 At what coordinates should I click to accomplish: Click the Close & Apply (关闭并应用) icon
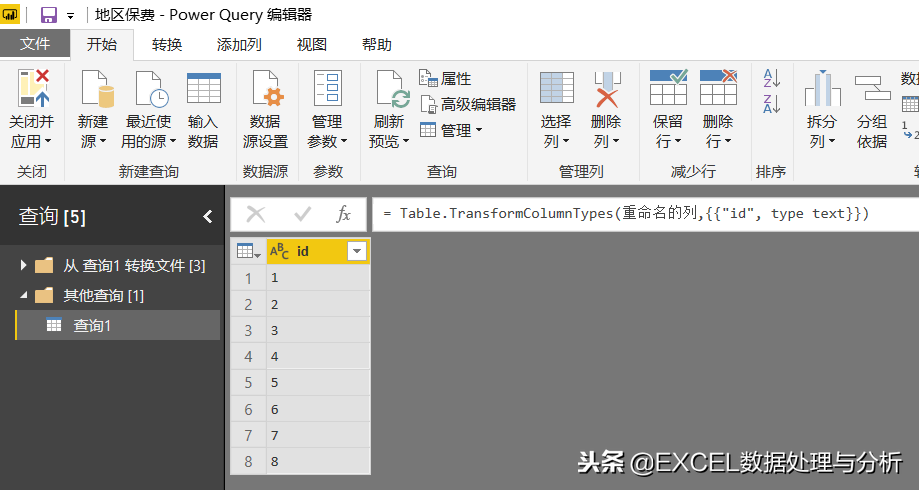click(33, 88)
